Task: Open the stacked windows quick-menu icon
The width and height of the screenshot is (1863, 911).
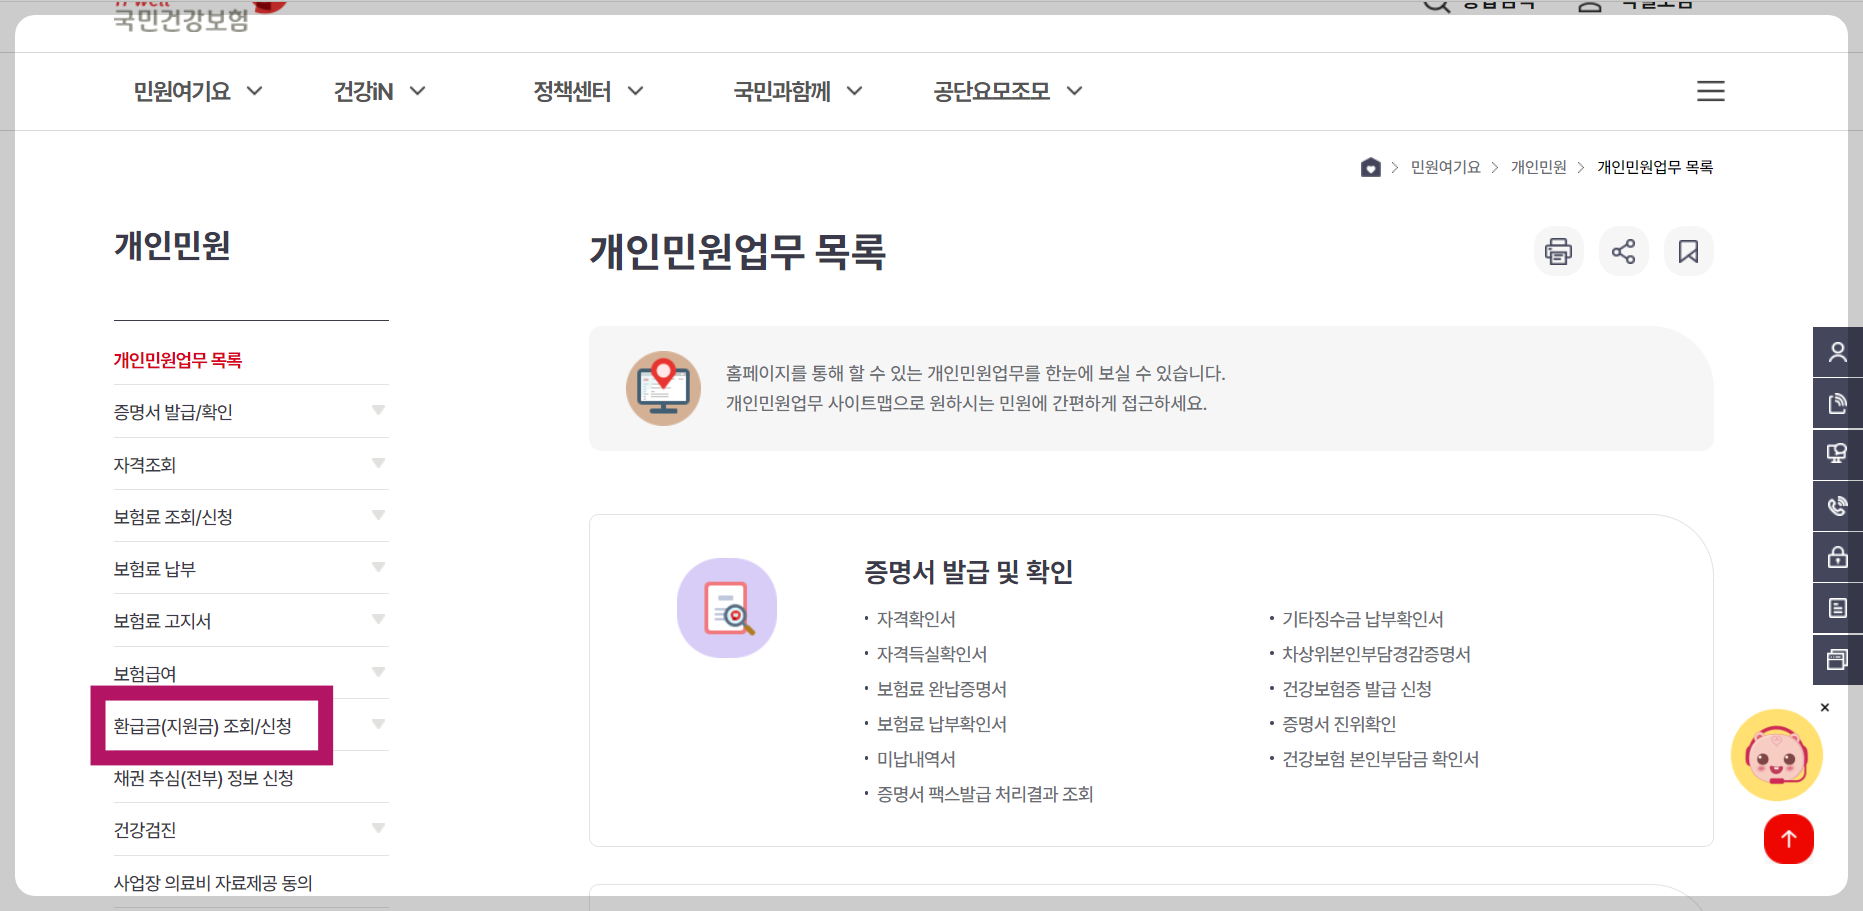Action: pos(1838,659)
